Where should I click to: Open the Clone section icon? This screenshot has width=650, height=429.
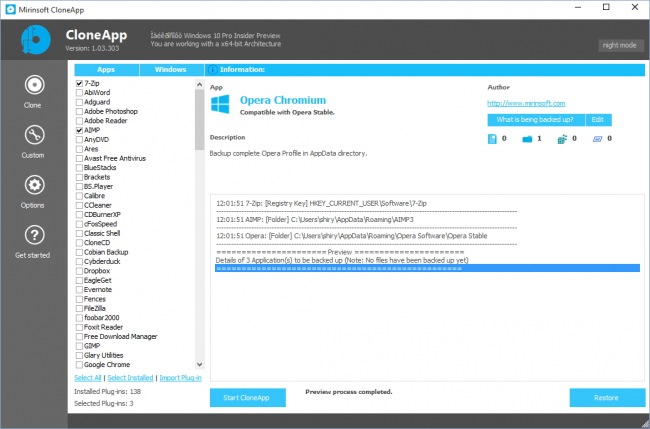34,85
